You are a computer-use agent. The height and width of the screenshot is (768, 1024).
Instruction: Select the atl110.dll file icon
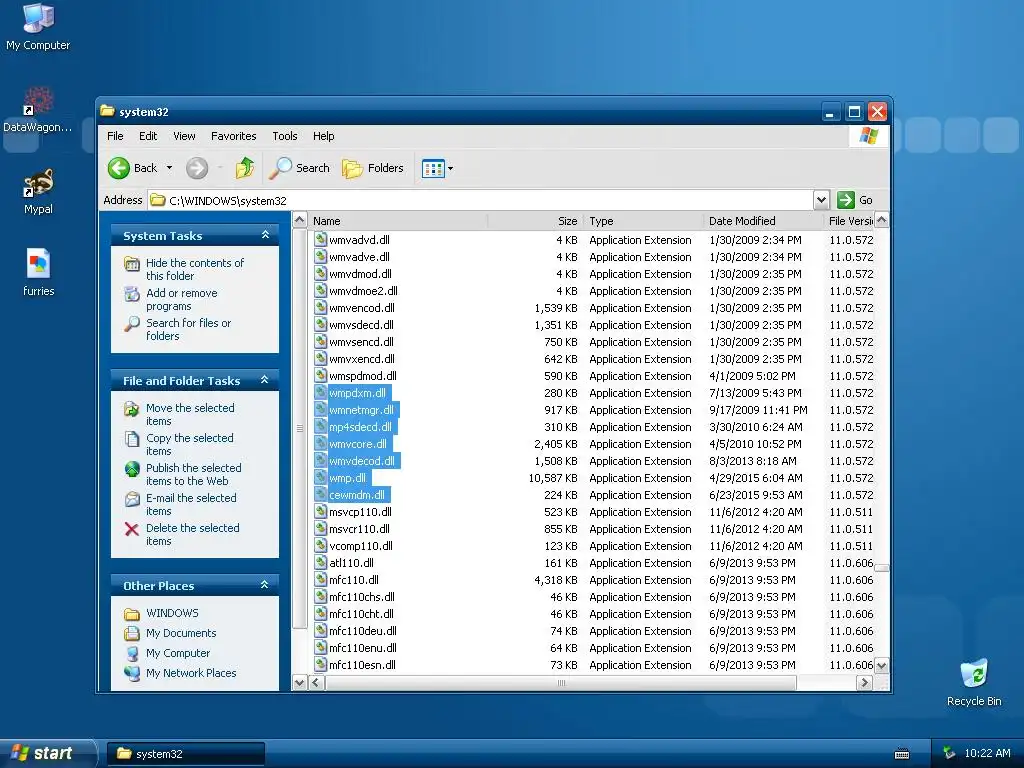pos(320,562)
